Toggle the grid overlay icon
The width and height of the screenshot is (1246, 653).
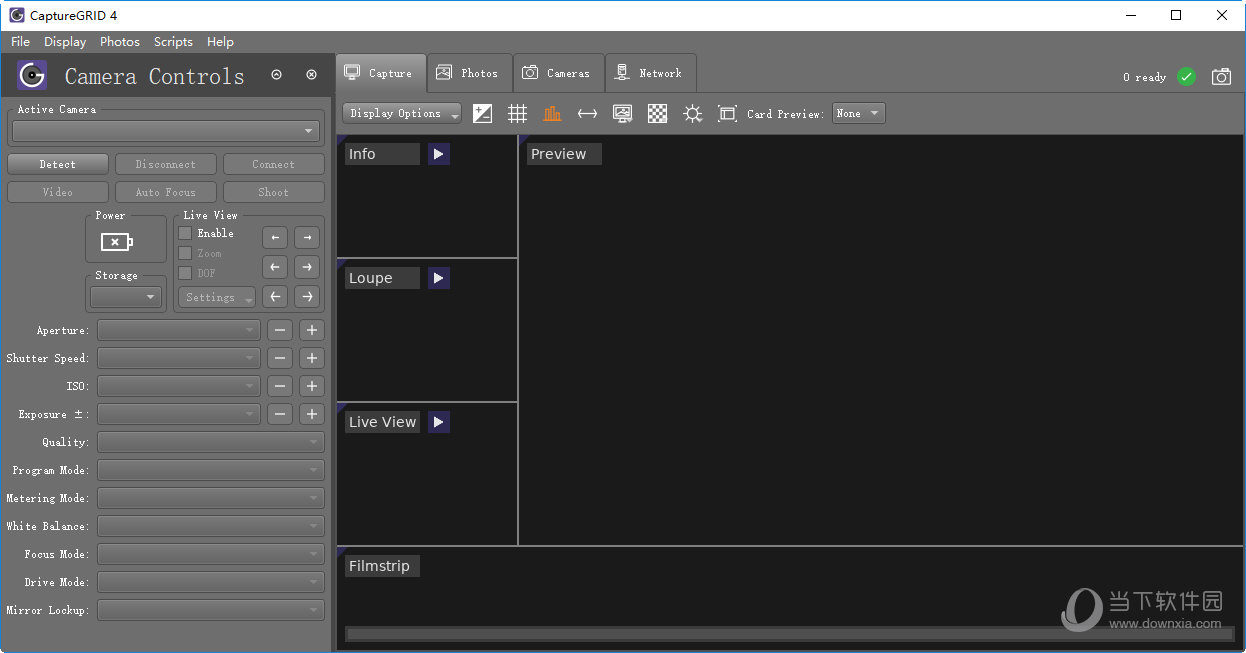click(x=517, y=114)
